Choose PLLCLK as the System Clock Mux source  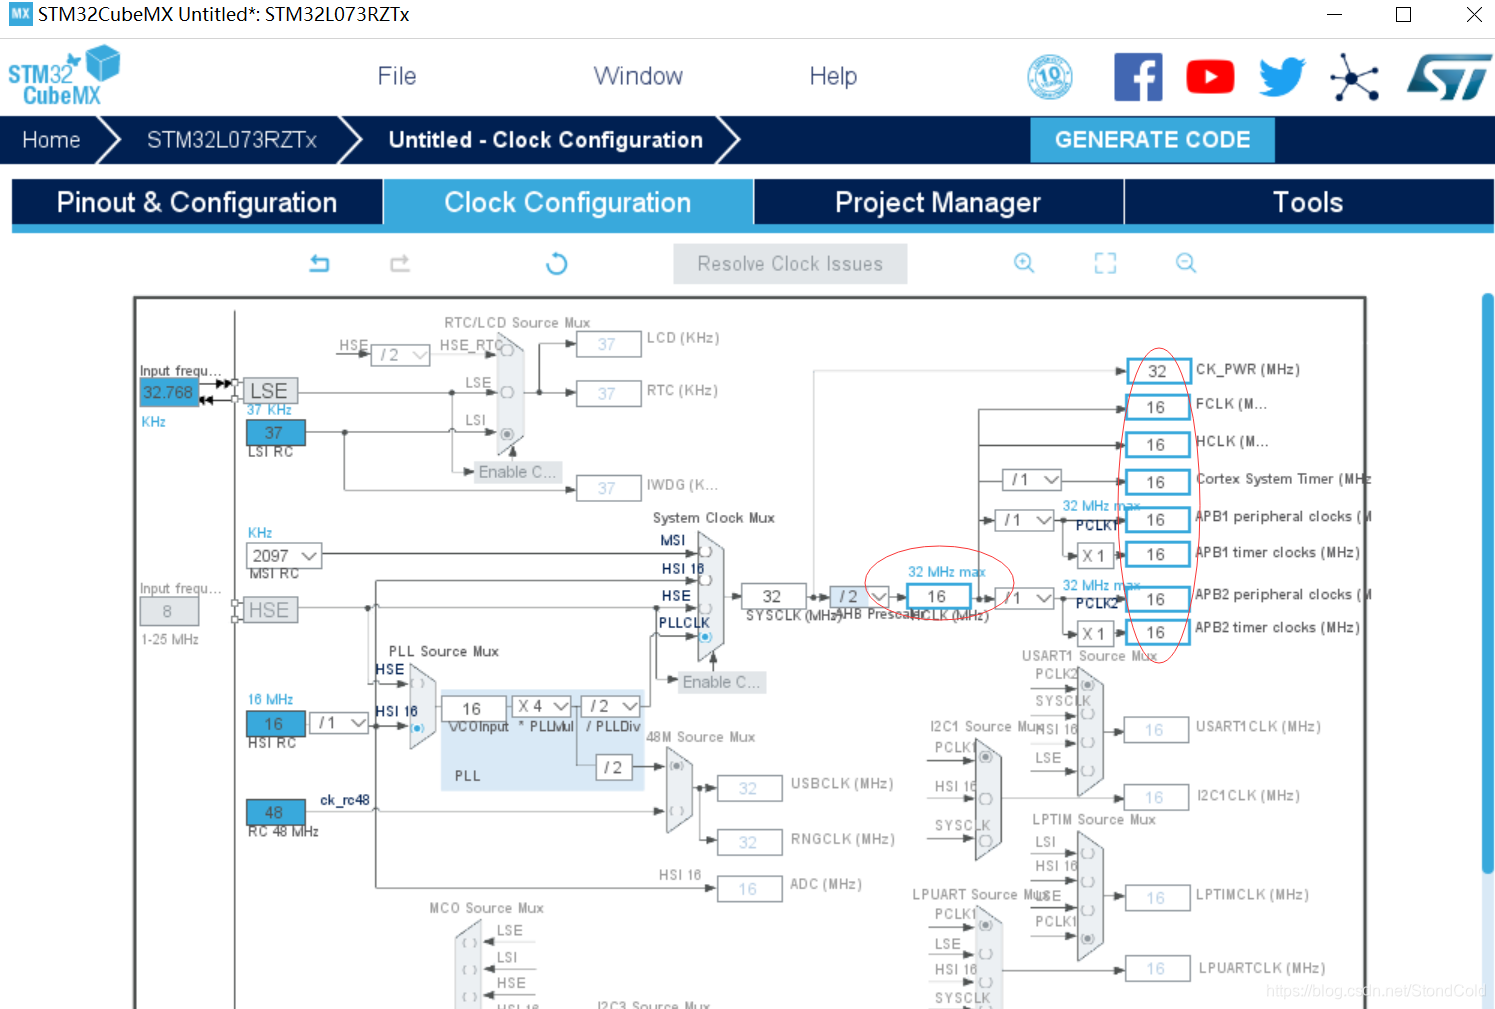coord(705,636)
